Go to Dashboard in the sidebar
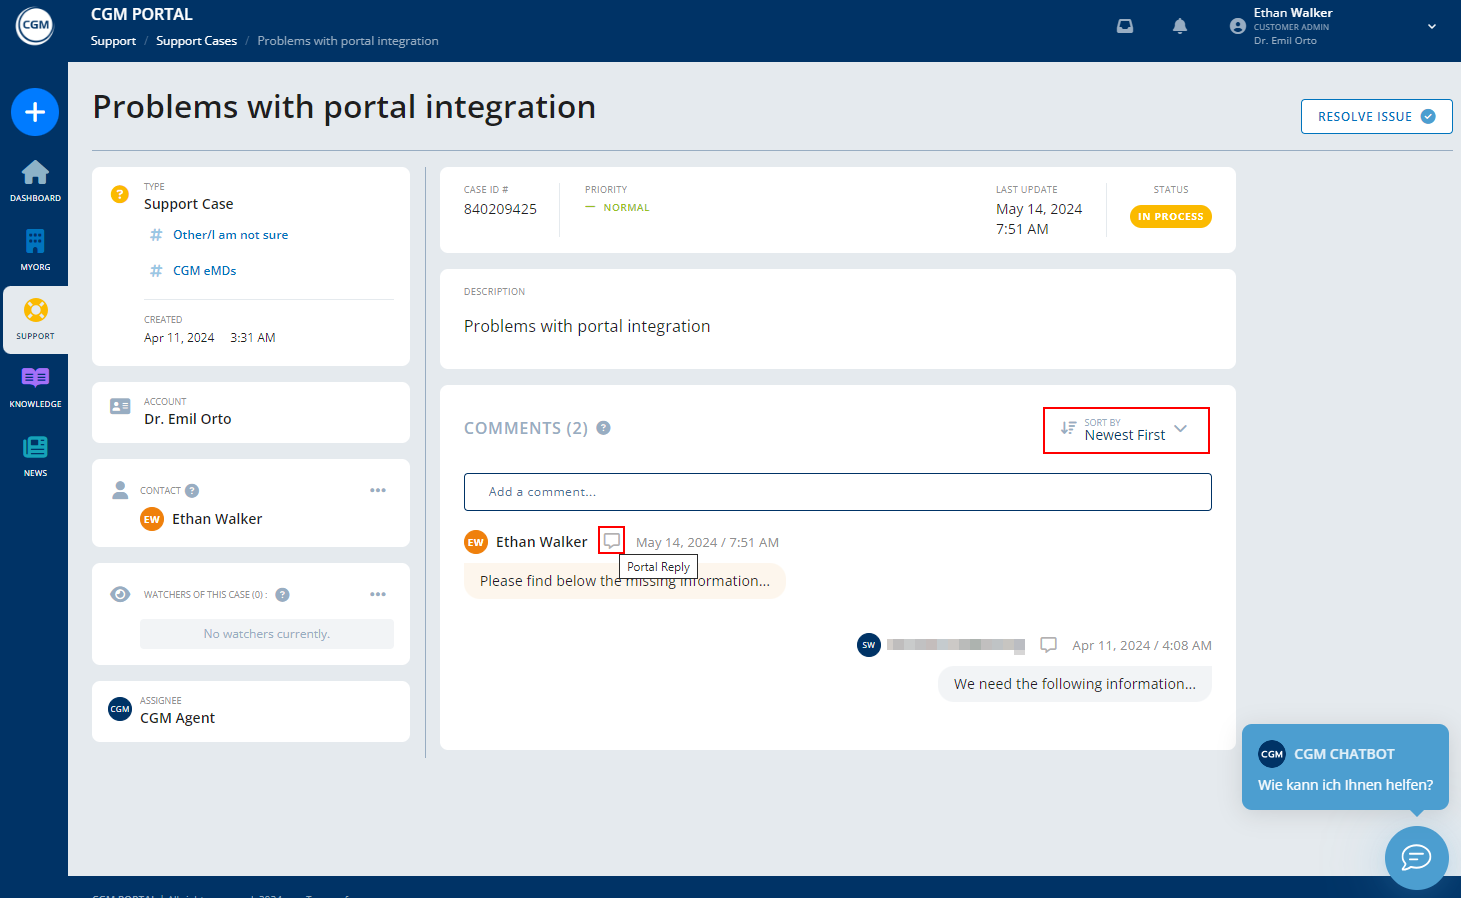1461x898 pixels. tap(35, 181)
